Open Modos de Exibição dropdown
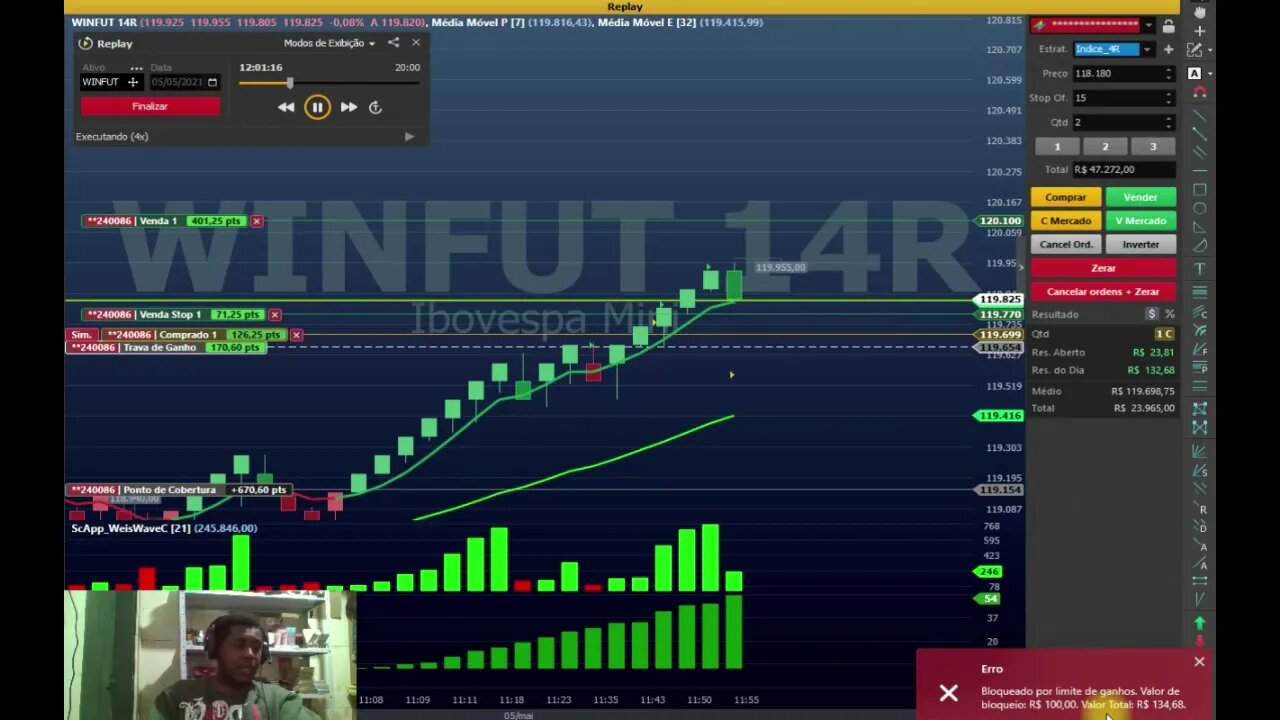Screen dimensions: 1280x720 [x=329, y=43]
